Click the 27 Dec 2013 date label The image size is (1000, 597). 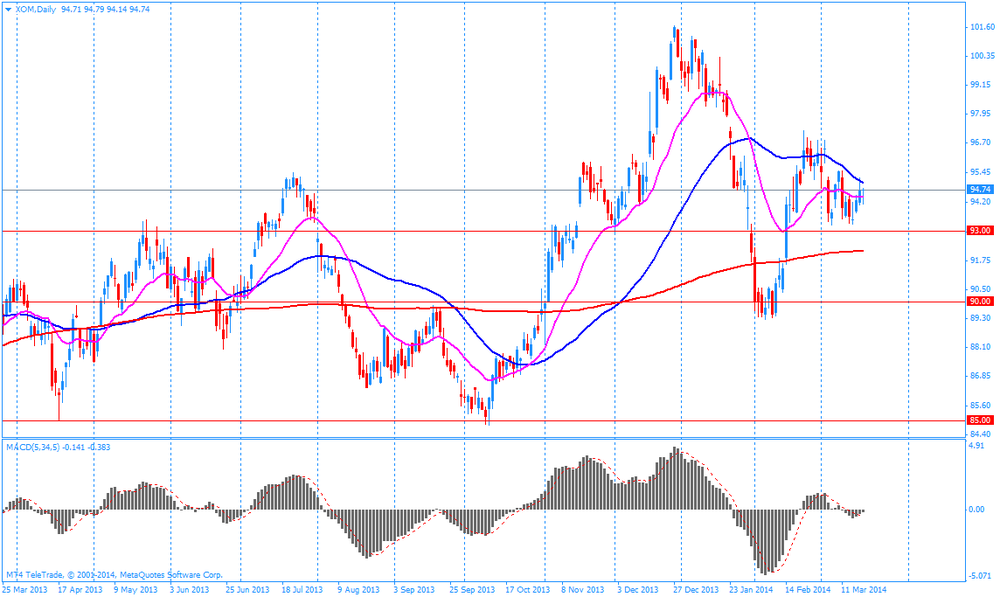[696, 589]
